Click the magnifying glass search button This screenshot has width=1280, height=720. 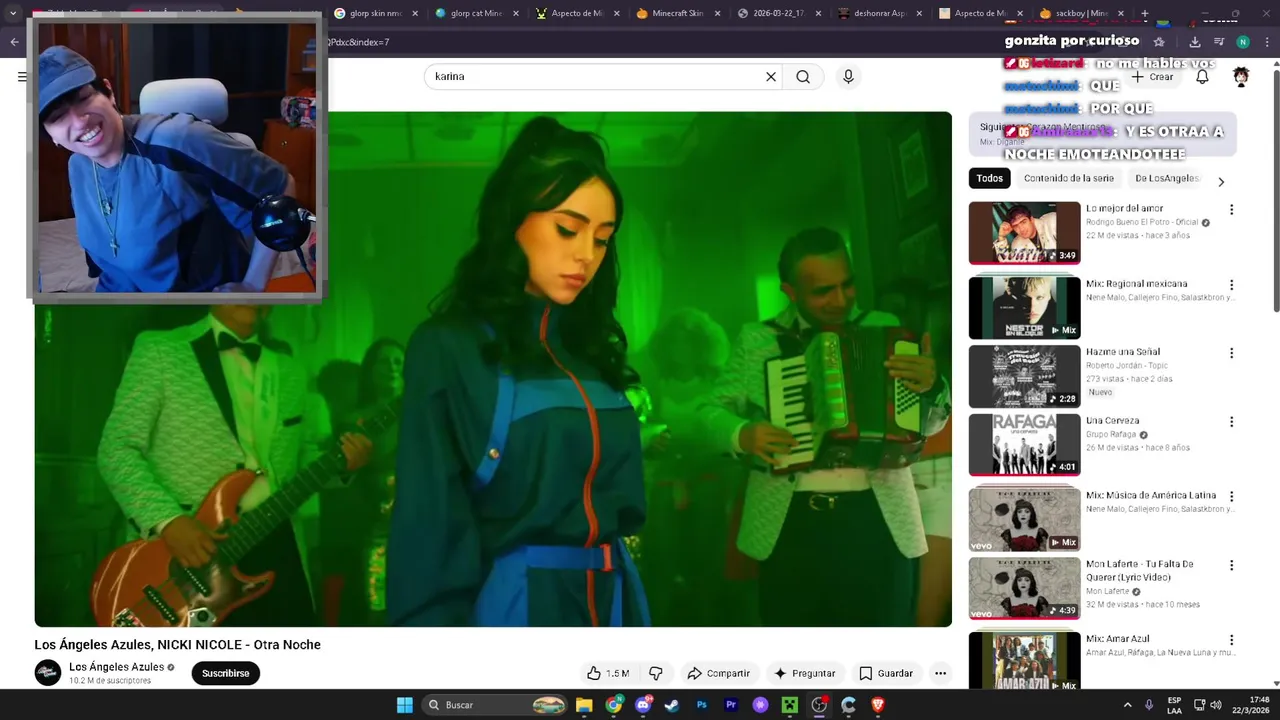point(803,77)
